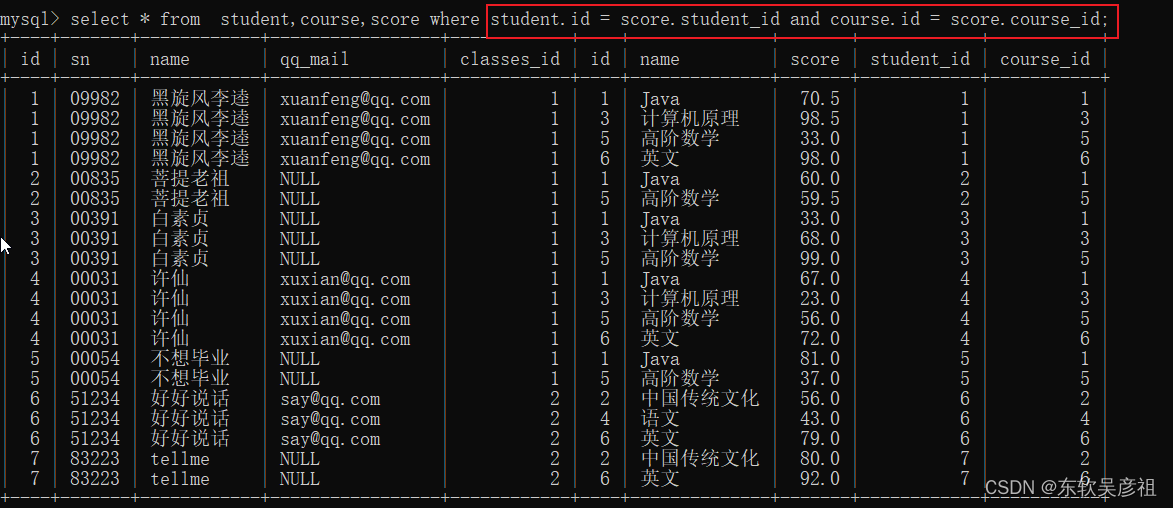1173x508 pixels.
Task: Click the mysql> prompt text
Action: click(x=31, y=19)
